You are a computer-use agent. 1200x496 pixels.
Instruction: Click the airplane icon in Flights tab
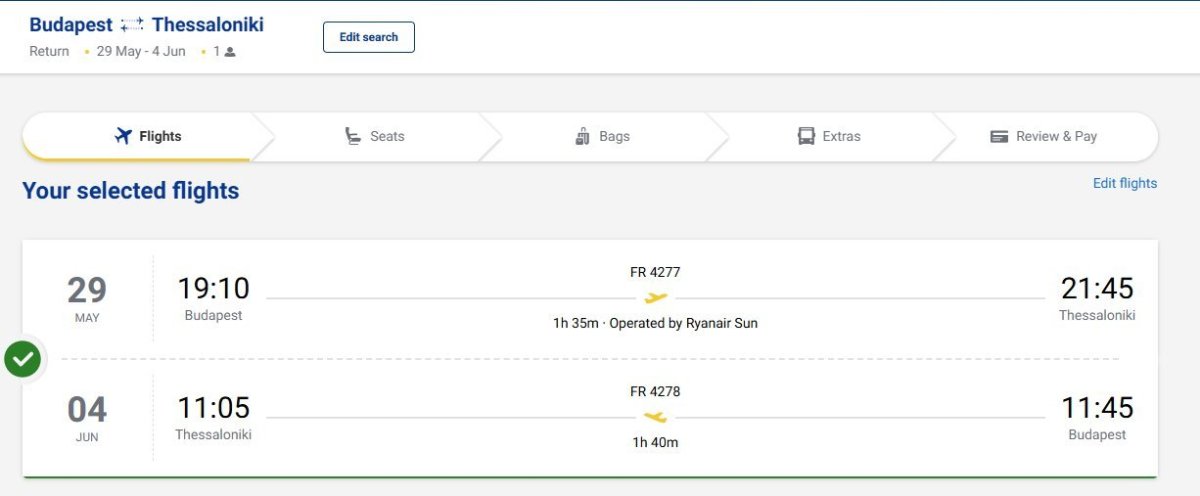click(x=123, y=136)
